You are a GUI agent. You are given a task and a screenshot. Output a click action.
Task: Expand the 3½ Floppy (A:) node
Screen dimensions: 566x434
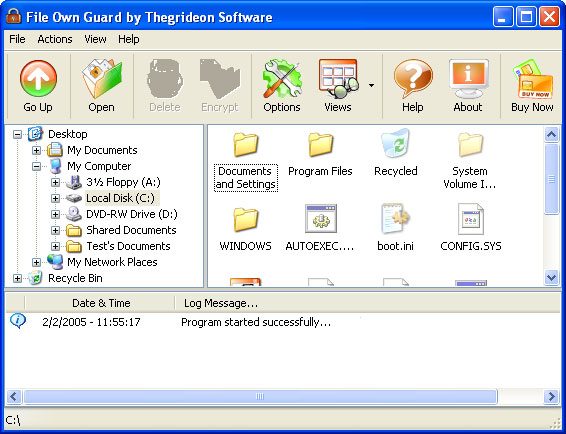click(55, 182)
